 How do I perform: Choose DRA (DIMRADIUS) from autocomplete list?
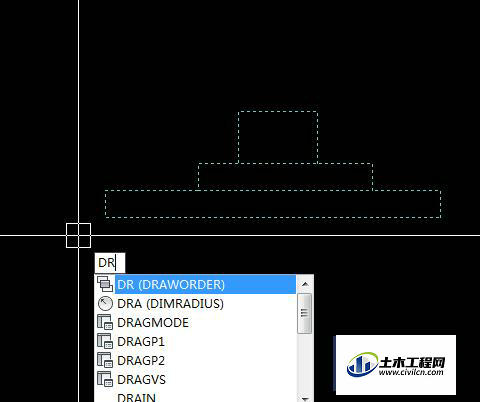[x=196, y=303]
